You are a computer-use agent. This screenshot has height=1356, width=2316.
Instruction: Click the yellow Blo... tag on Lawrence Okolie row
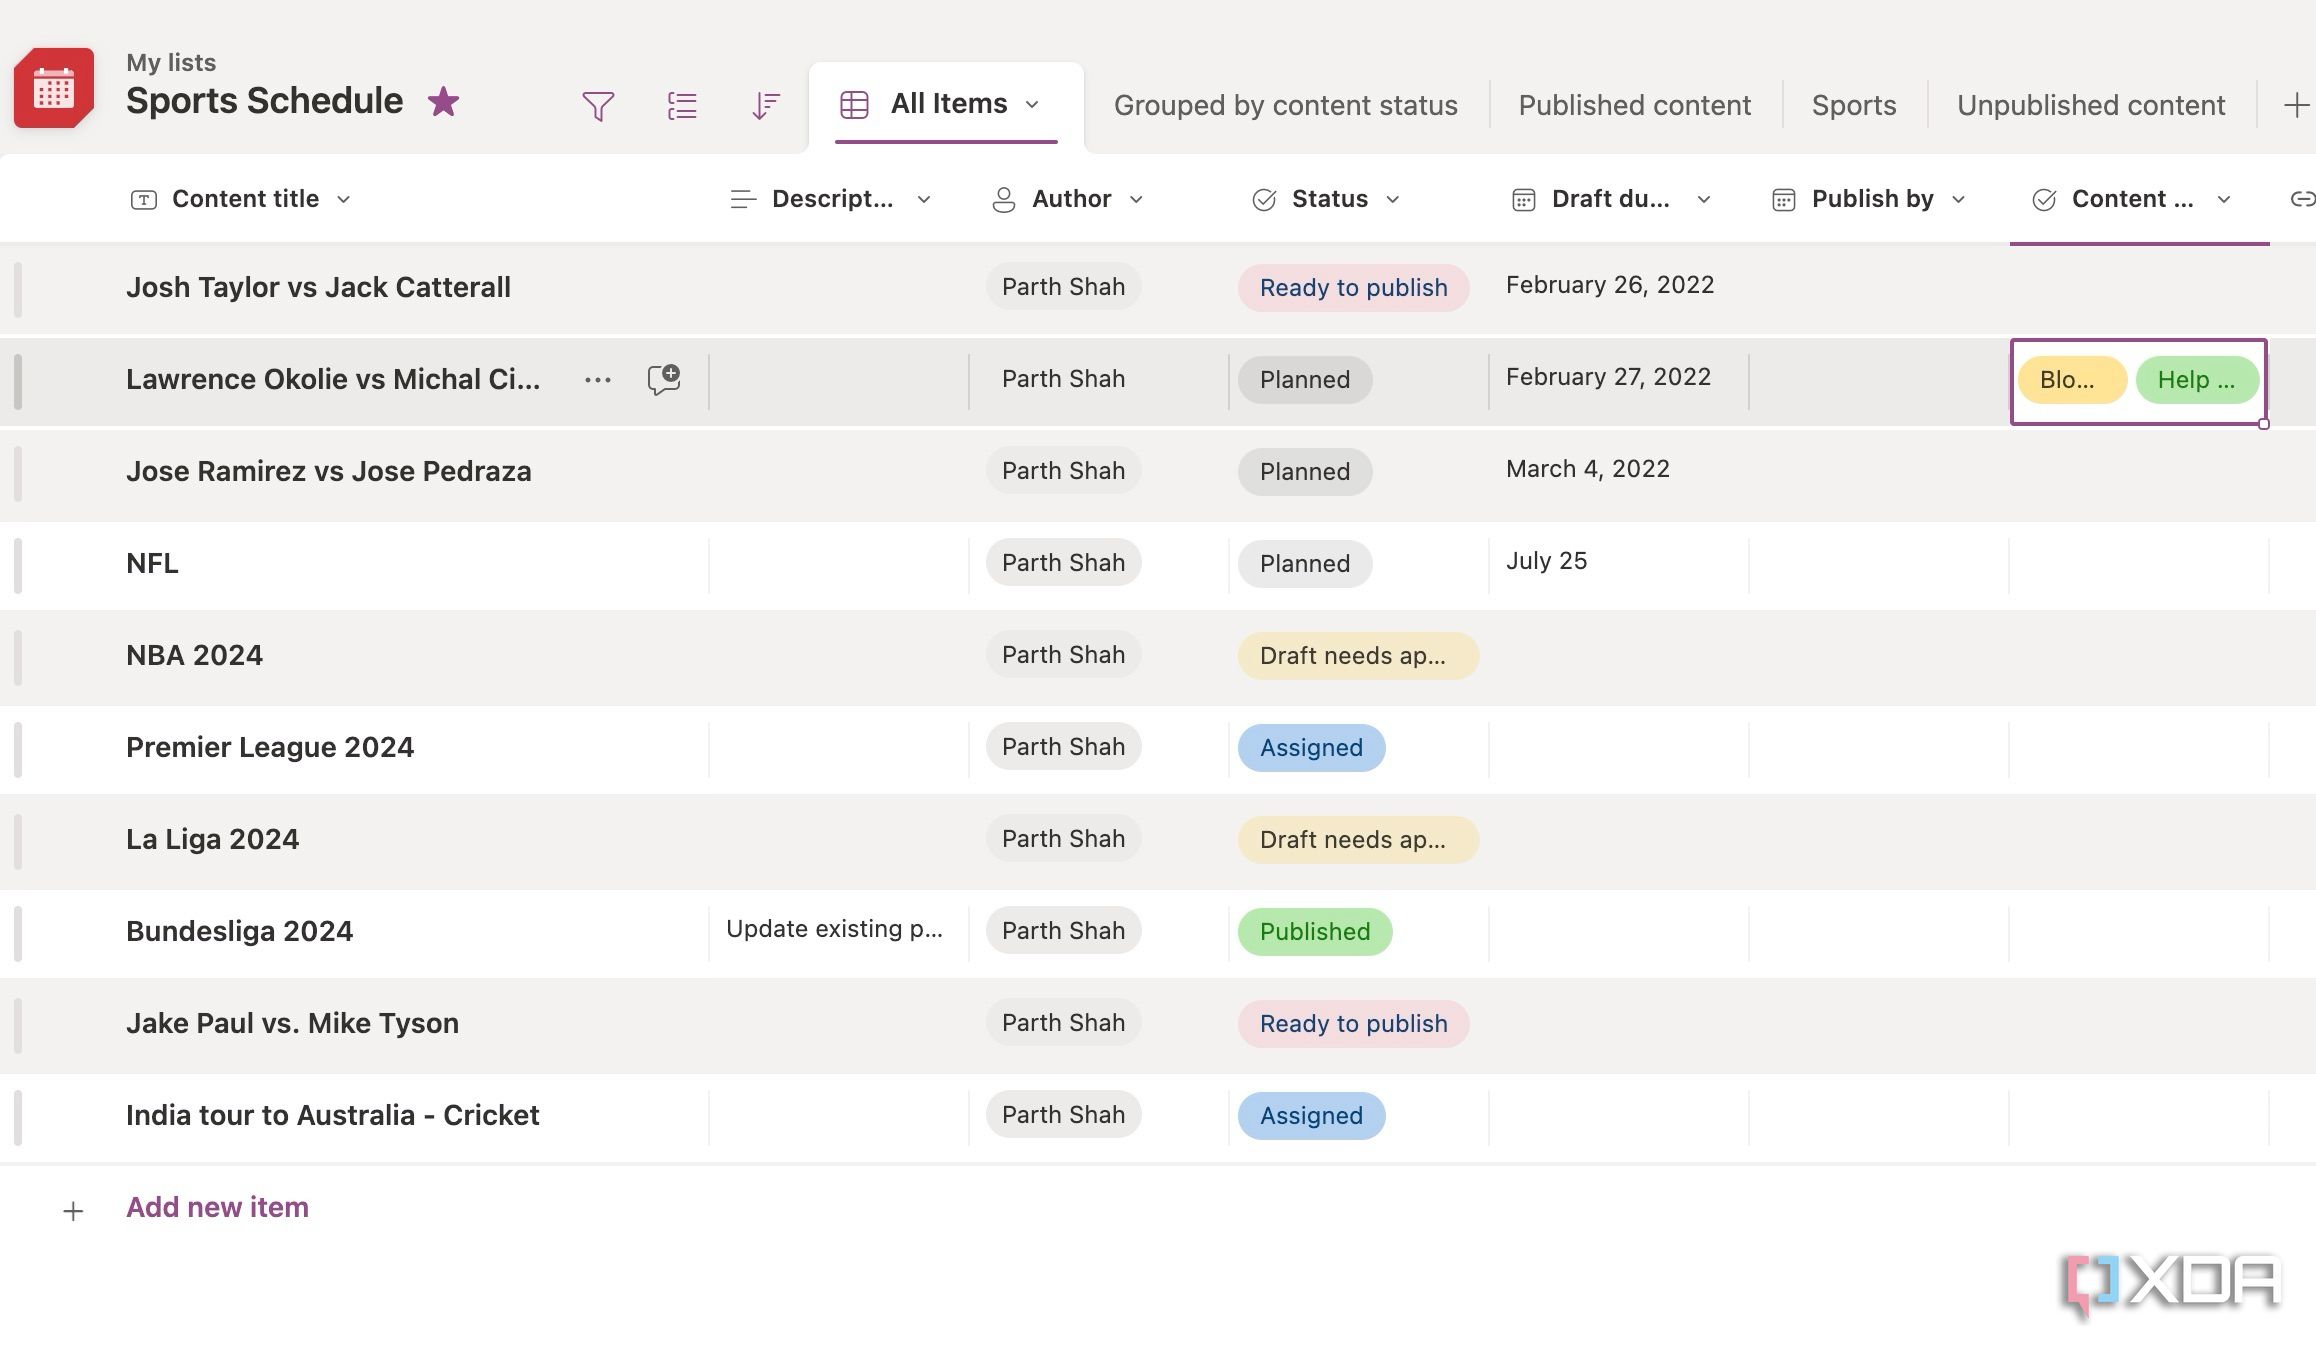click(x=2071, y=379)
